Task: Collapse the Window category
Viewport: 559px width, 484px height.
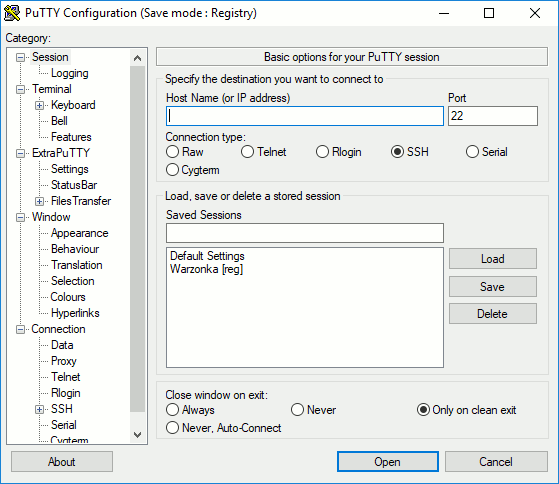Action: 21,217
